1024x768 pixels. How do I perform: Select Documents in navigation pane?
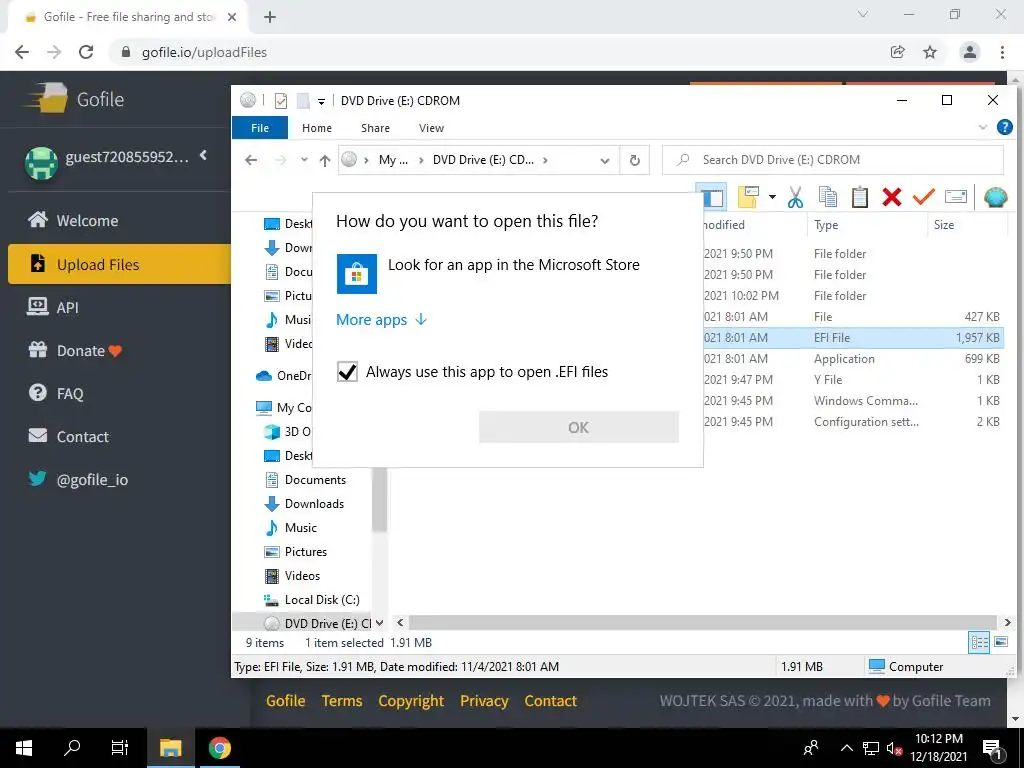[x=315, y=479]
